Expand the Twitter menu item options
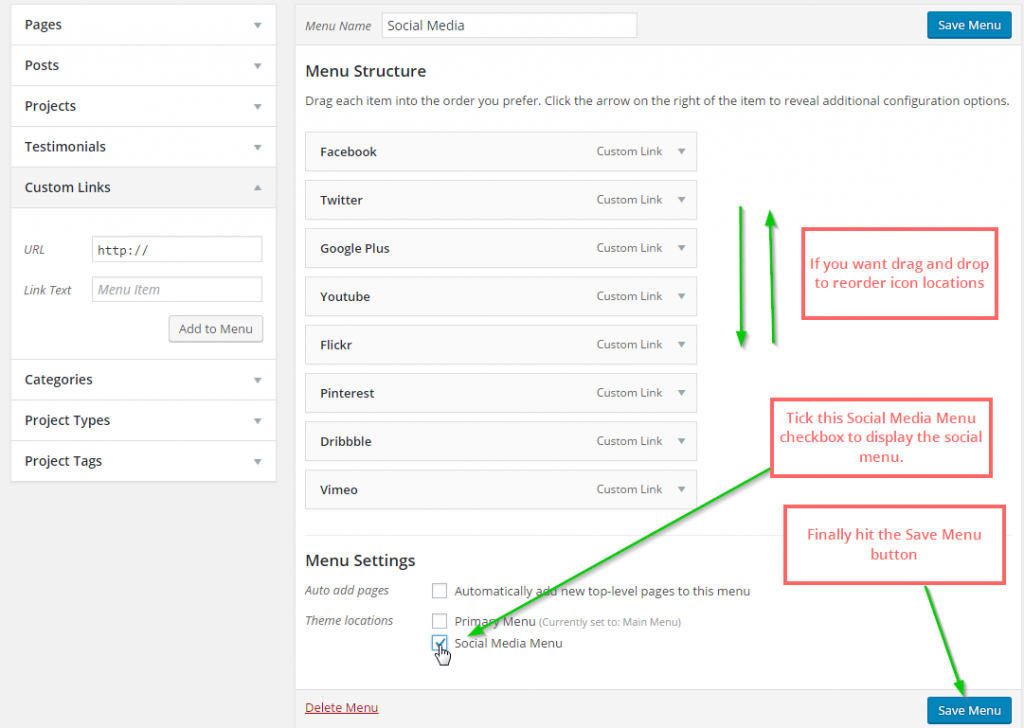Screen dimensions: 1024x728 click(x=681, y=199)
